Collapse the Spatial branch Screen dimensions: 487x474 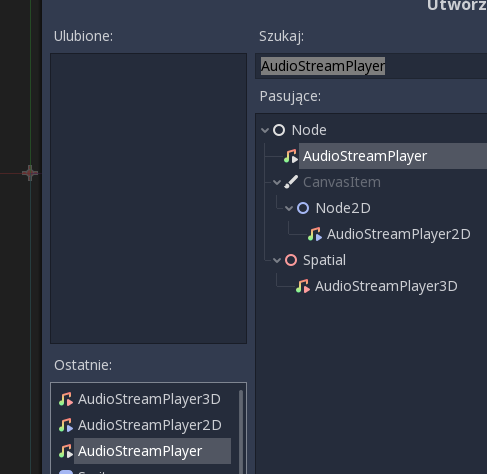277,260
